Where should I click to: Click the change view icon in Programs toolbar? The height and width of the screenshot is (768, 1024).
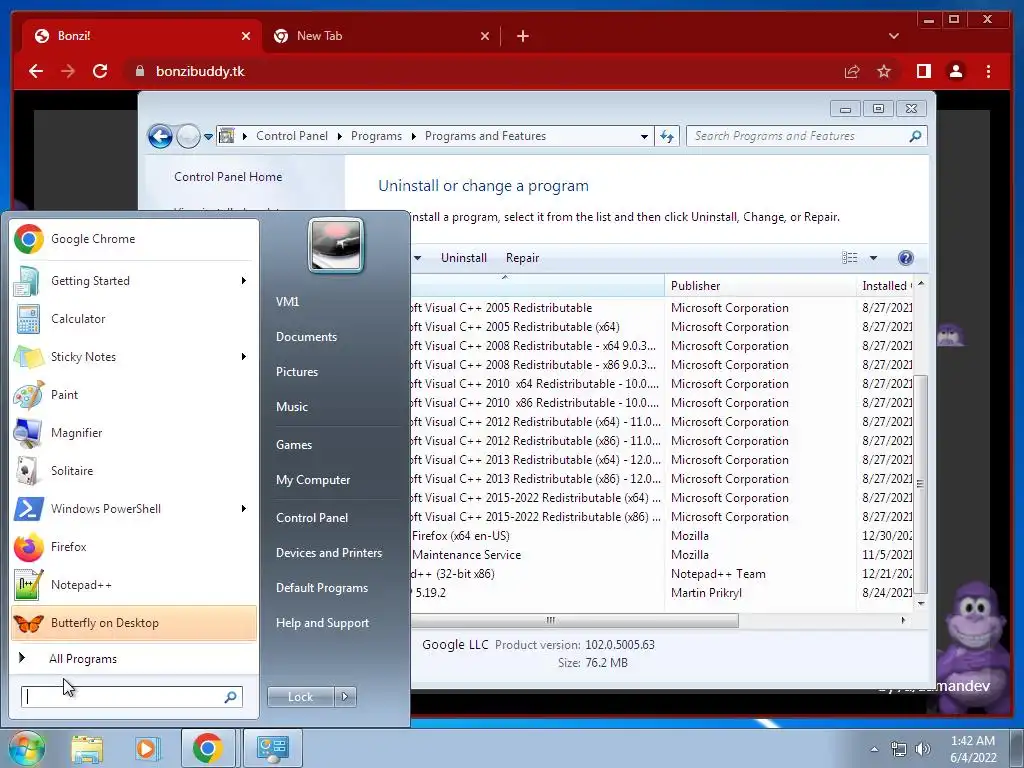[850, 258]
